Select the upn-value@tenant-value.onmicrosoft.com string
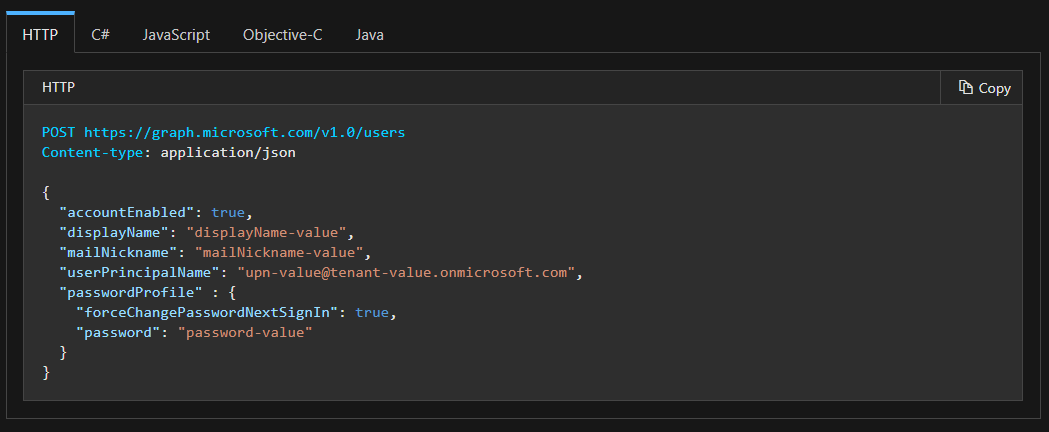This screenshot has height=432, width=1049. pyautogui.click(x=406, y=273)
